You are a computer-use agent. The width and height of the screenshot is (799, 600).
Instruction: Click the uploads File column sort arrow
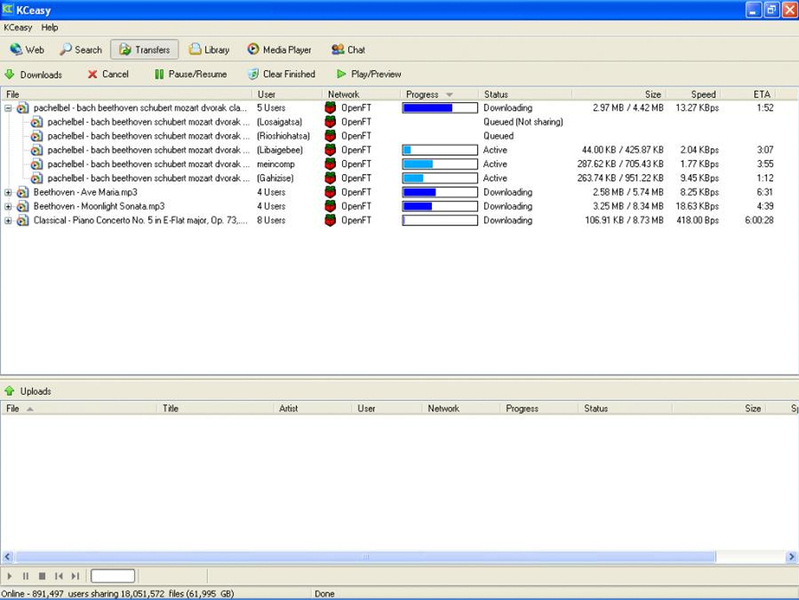(x=30, y=409)
